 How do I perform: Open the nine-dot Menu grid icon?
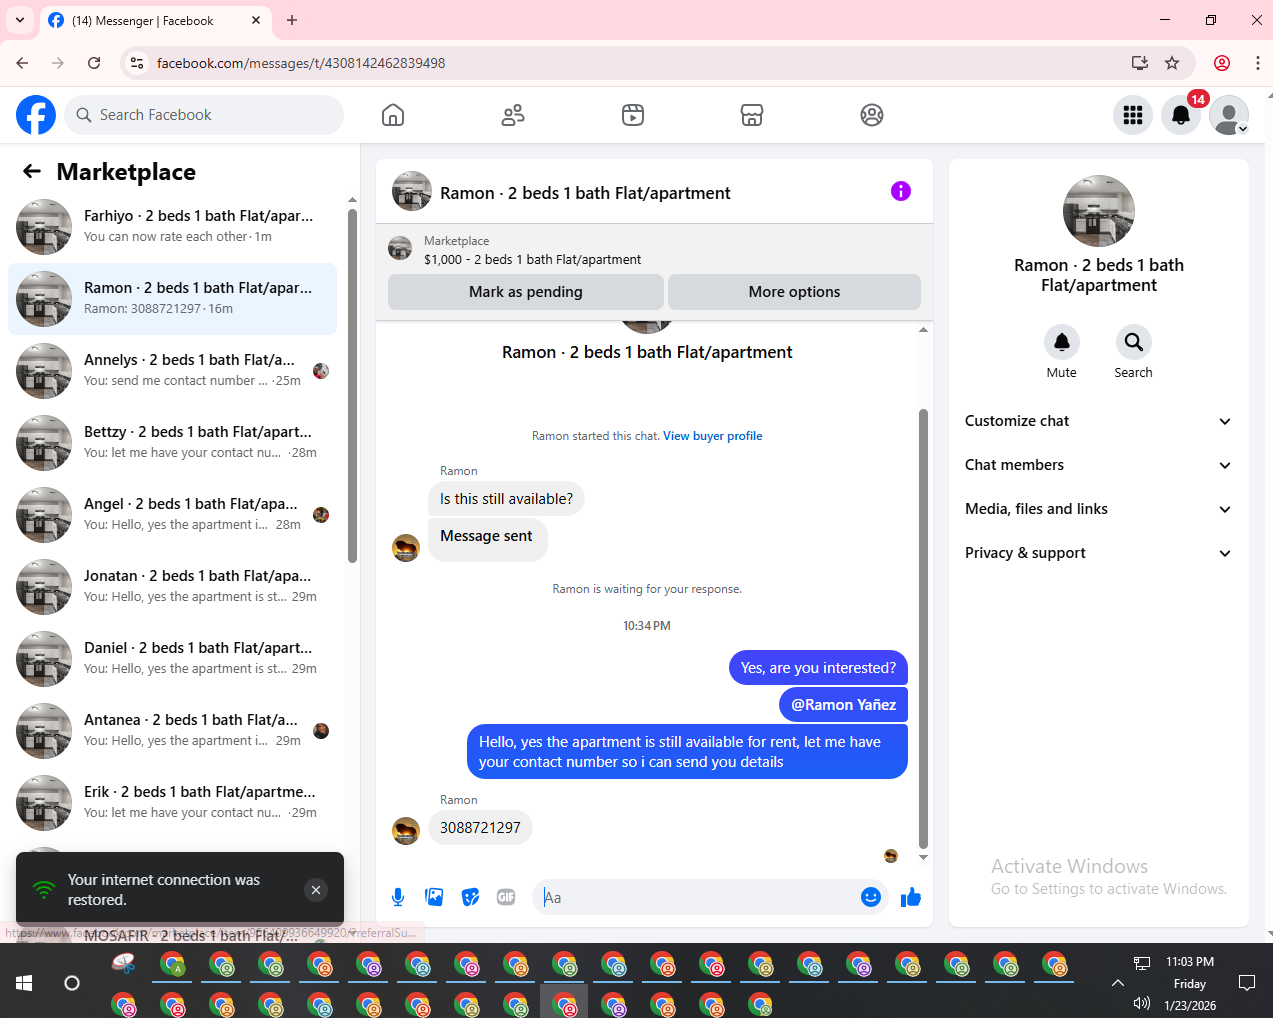pos(1133,115)
